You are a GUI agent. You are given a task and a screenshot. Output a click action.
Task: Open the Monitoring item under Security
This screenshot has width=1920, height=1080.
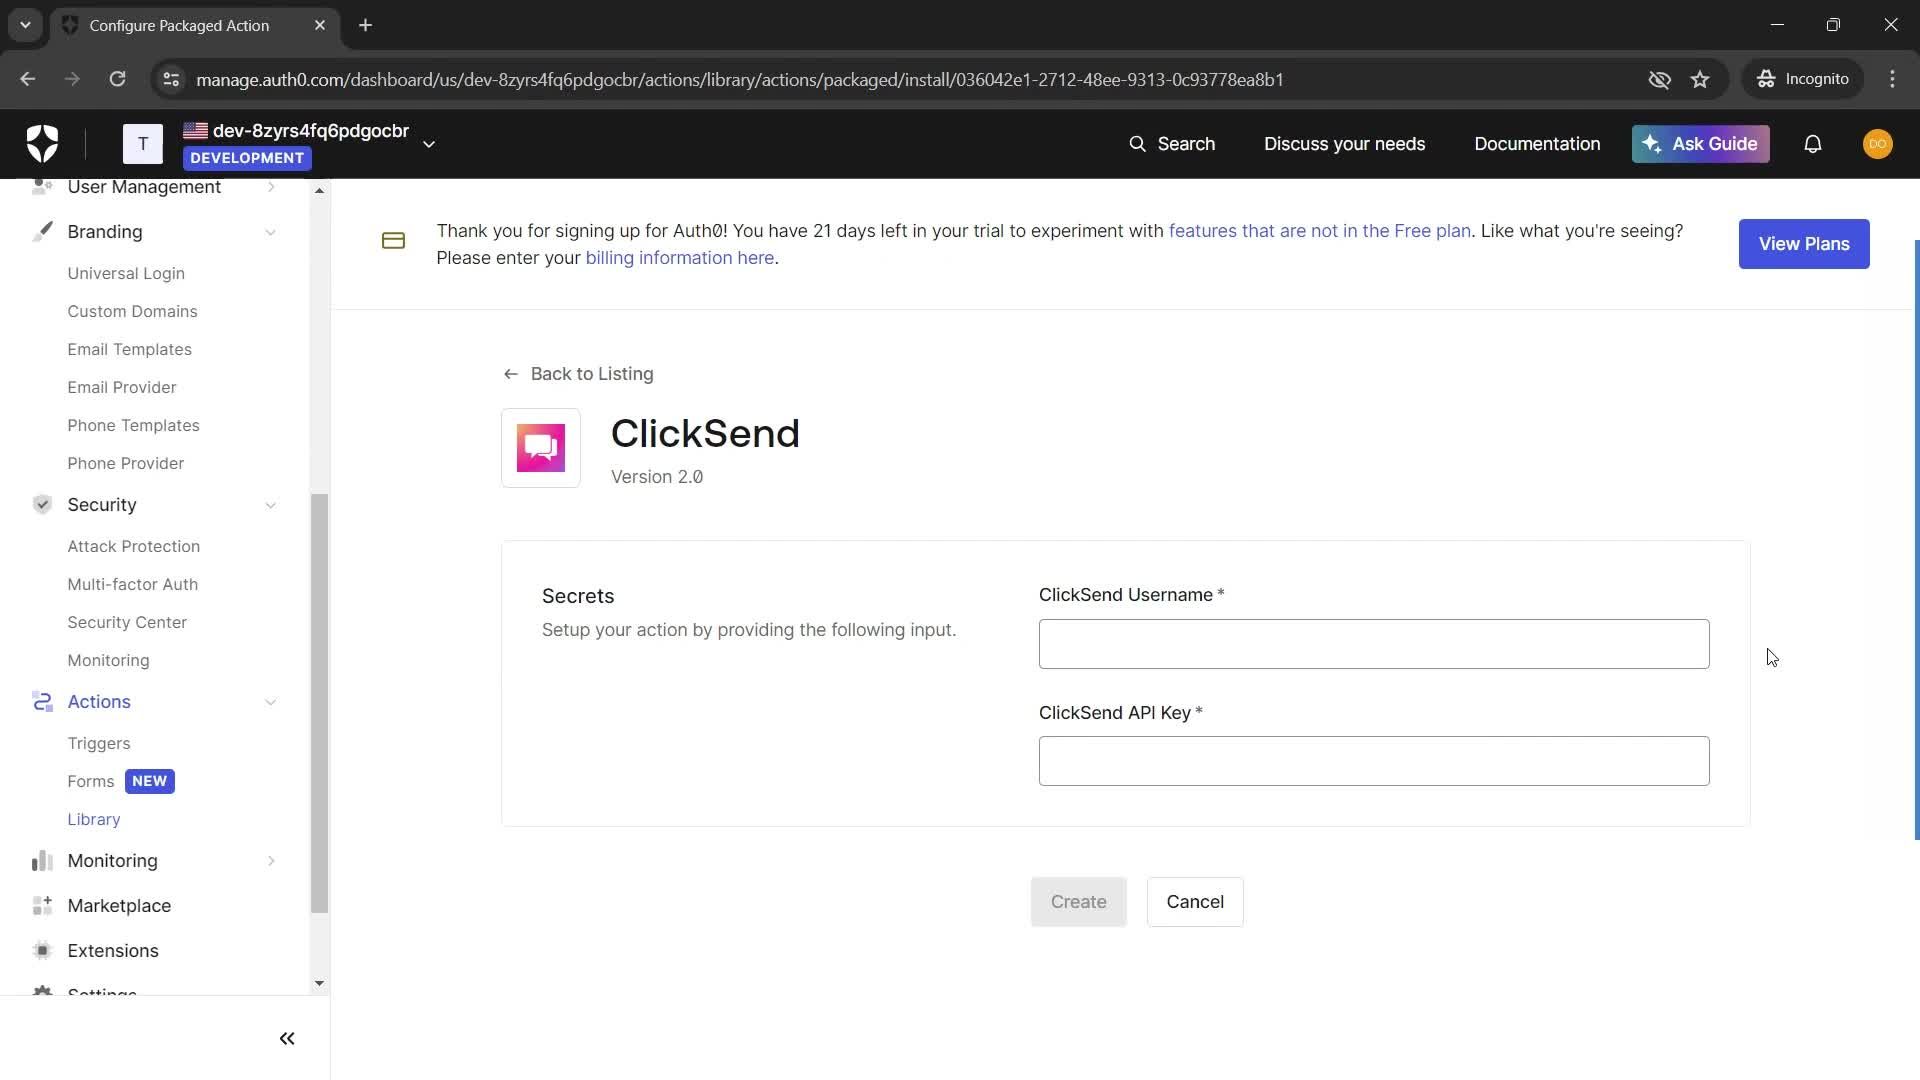(x=108, y=660)
